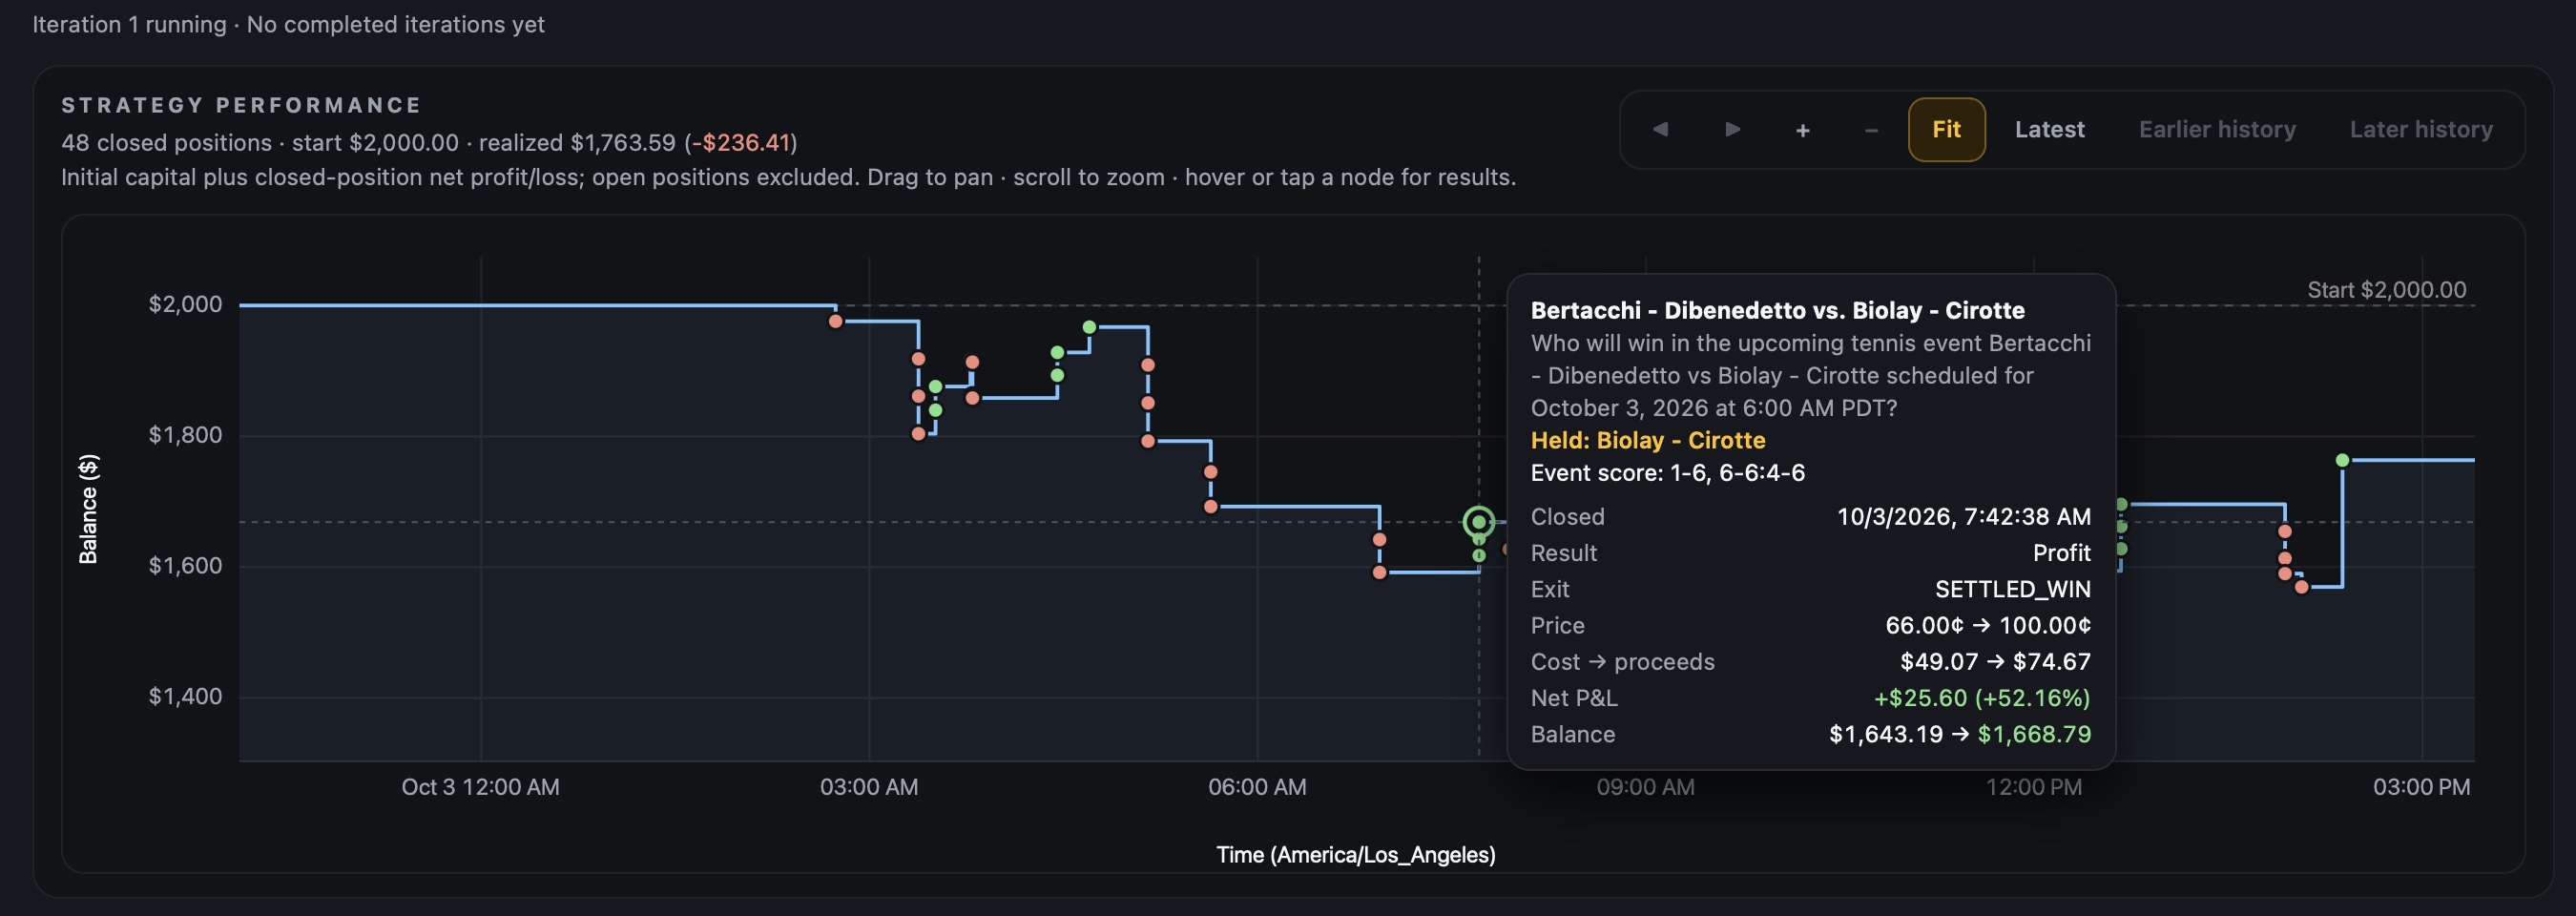Click the 'STRATEGY PERFORMANCE' heading
Screen dimensions: 2576x916
(241, 105)
